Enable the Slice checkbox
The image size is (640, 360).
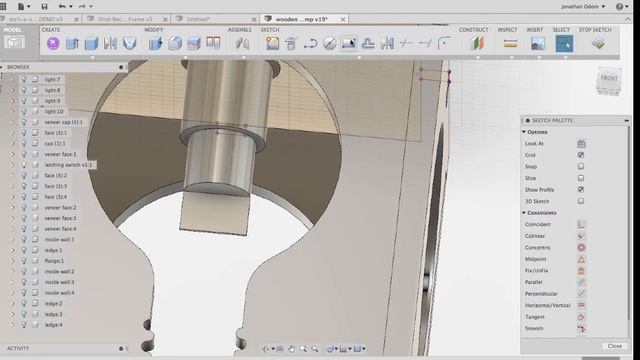[x=581, y=178]
